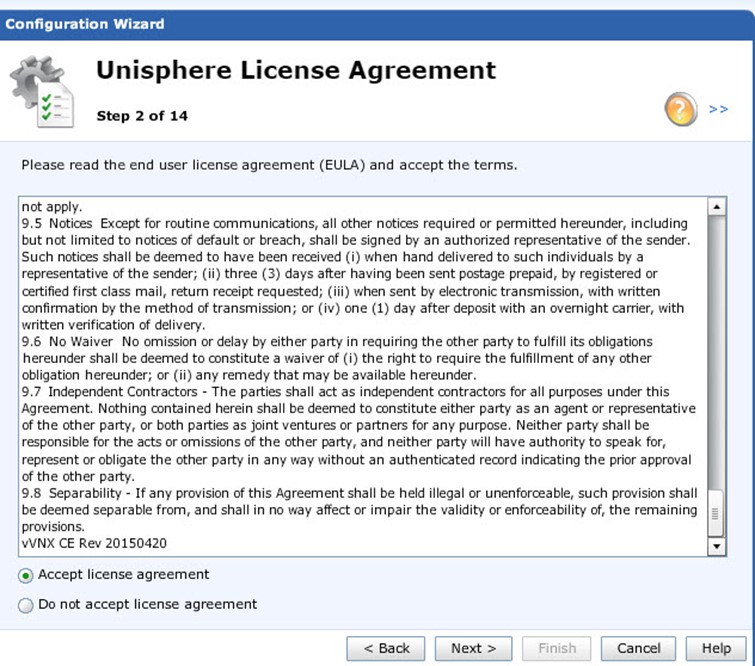Click the 'Please read the end user license agreement' instruction

click(269, 165)
